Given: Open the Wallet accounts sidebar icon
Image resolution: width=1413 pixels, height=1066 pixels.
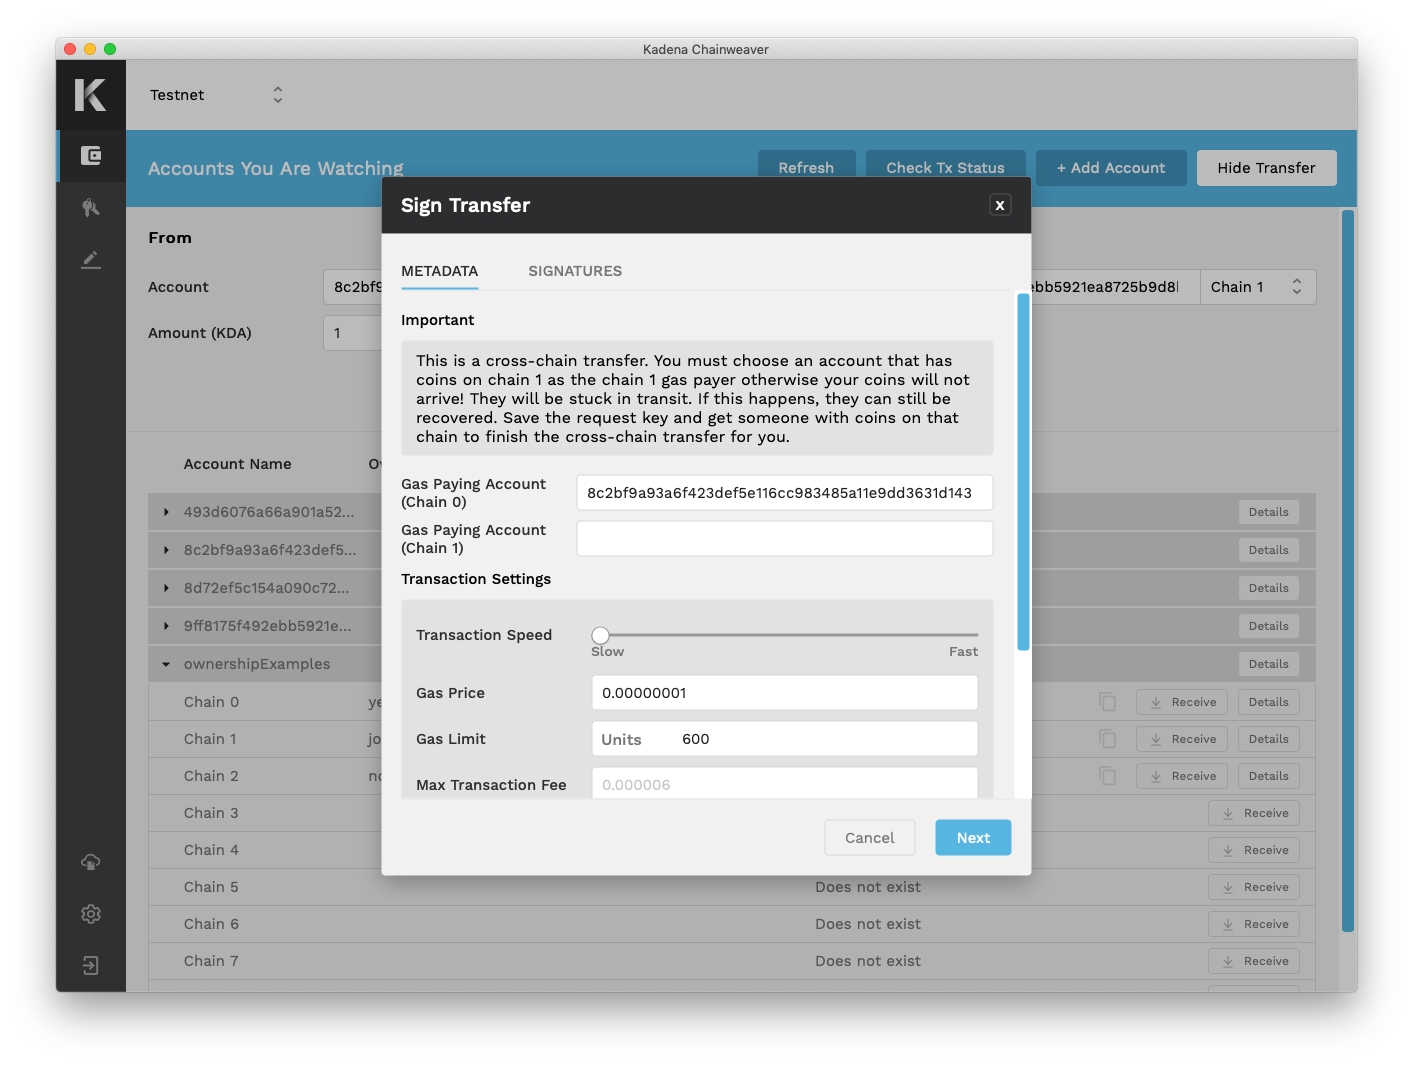Looking at the screenshot, I should pos(91,156).
